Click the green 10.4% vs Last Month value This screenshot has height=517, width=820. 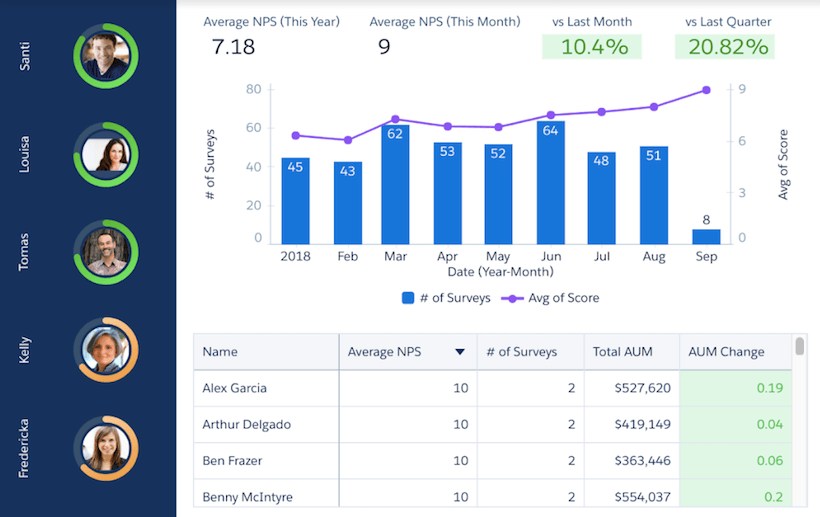(594, 46)
